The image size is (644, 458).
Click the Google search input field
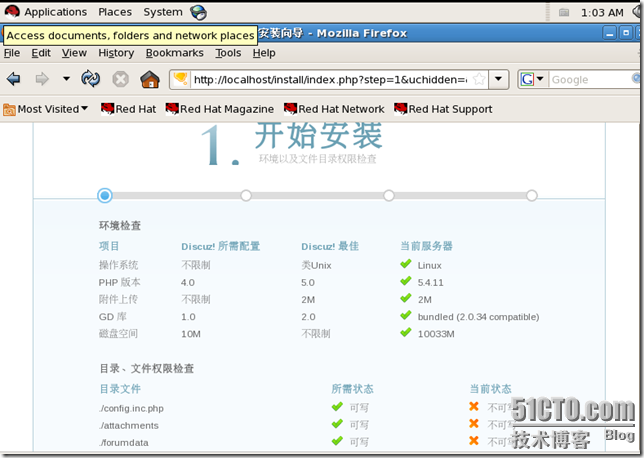coord(591,79)
